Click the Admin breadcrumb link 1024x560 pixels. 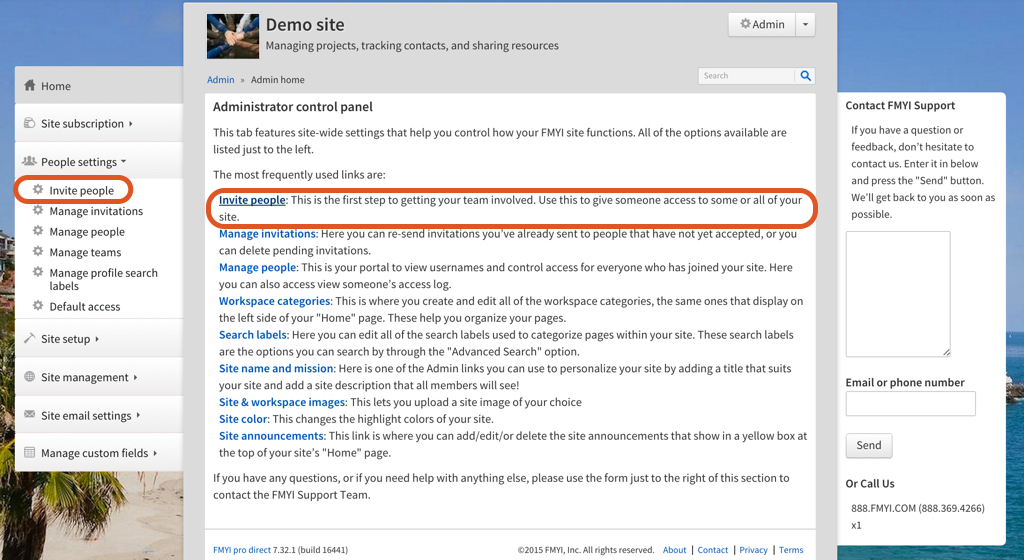tap(221, 80)
